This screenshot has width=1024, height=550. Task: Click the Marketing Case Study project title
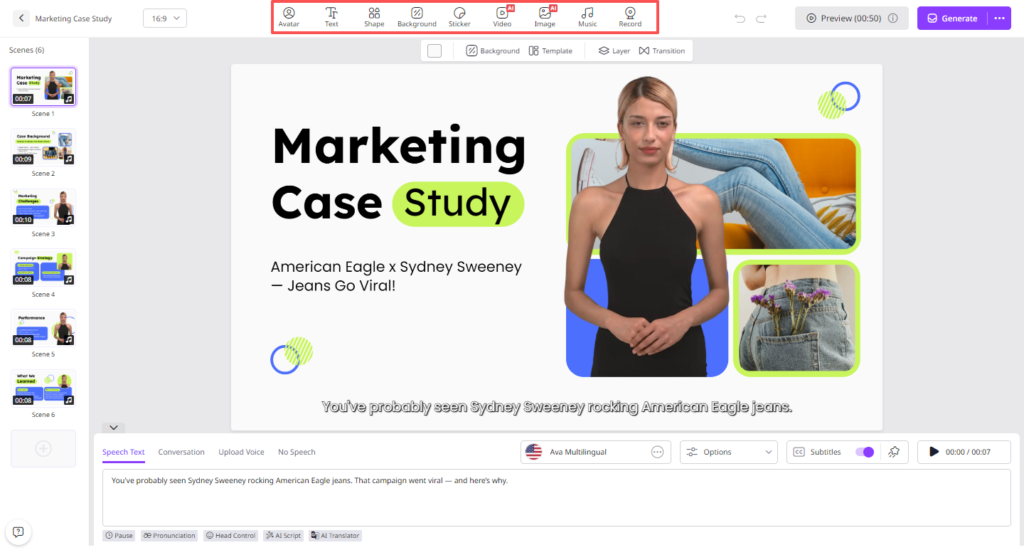pos(73,18)
